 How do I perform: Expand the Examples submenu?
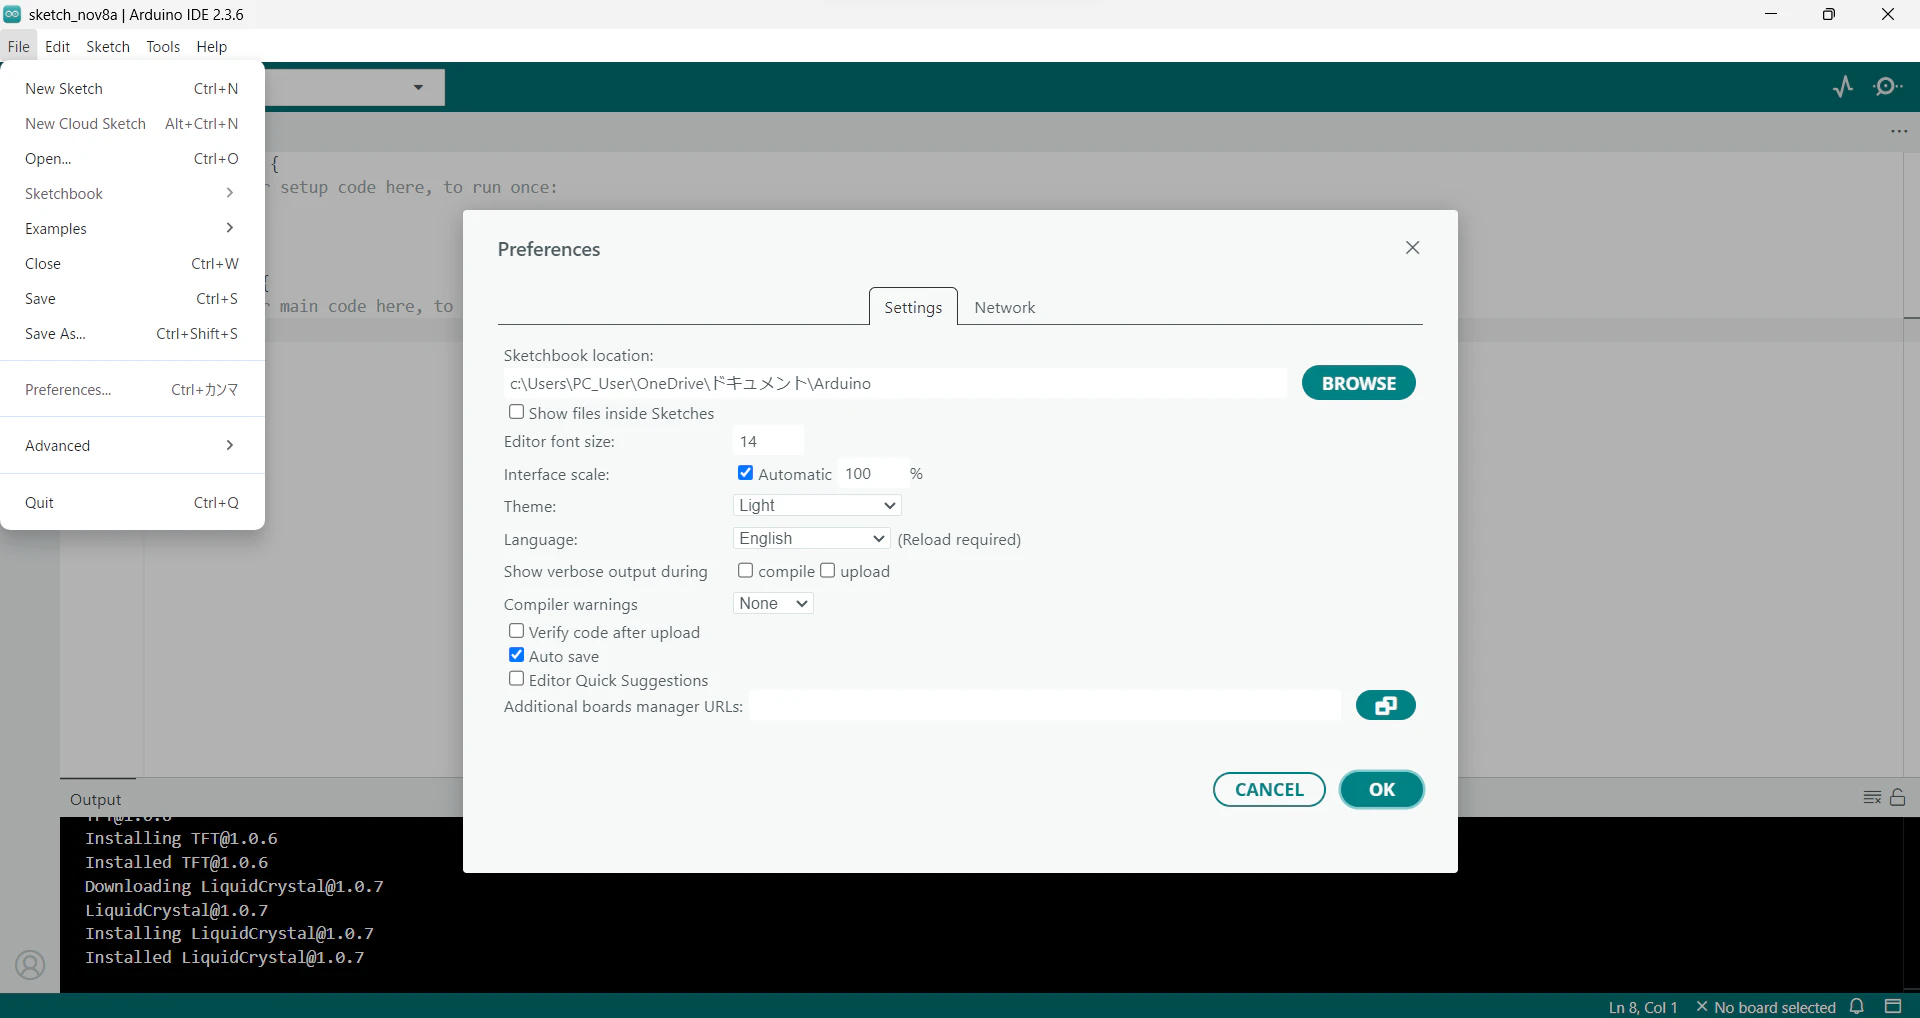[x=132, y=228]
